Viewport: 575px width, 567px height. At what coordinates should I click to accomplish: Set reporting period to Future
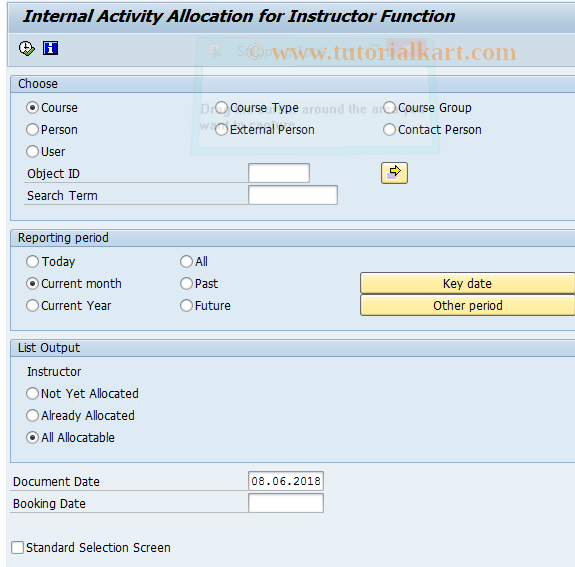186,306
